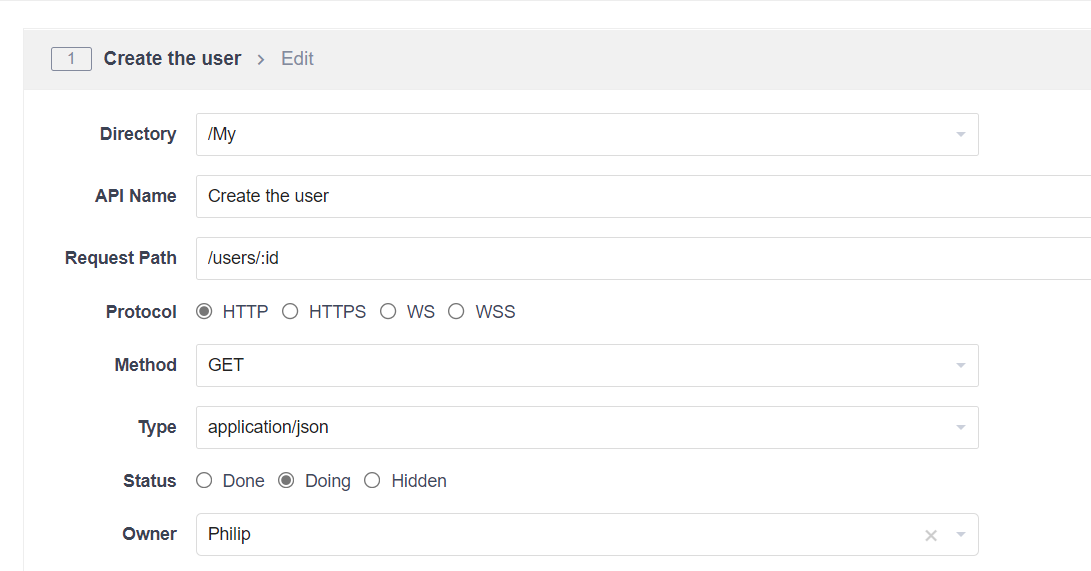Expand the Directory dropdown arrow

[x=960, y=135]
